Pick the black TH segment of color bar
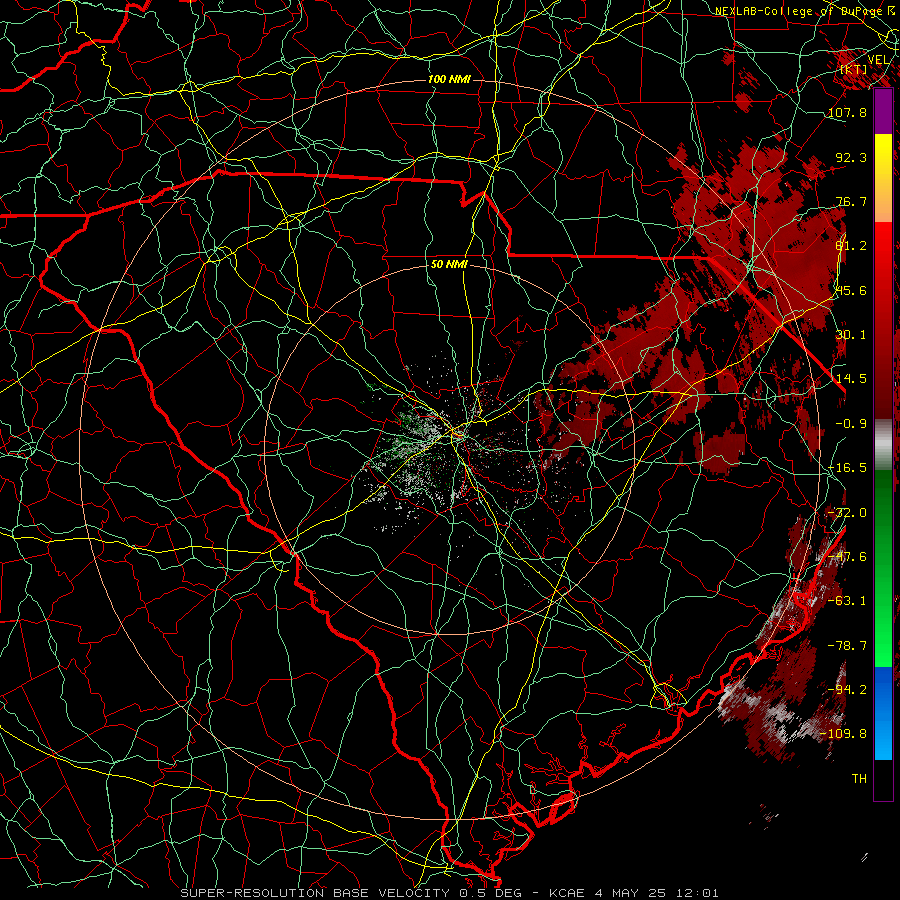 (883, 779)
